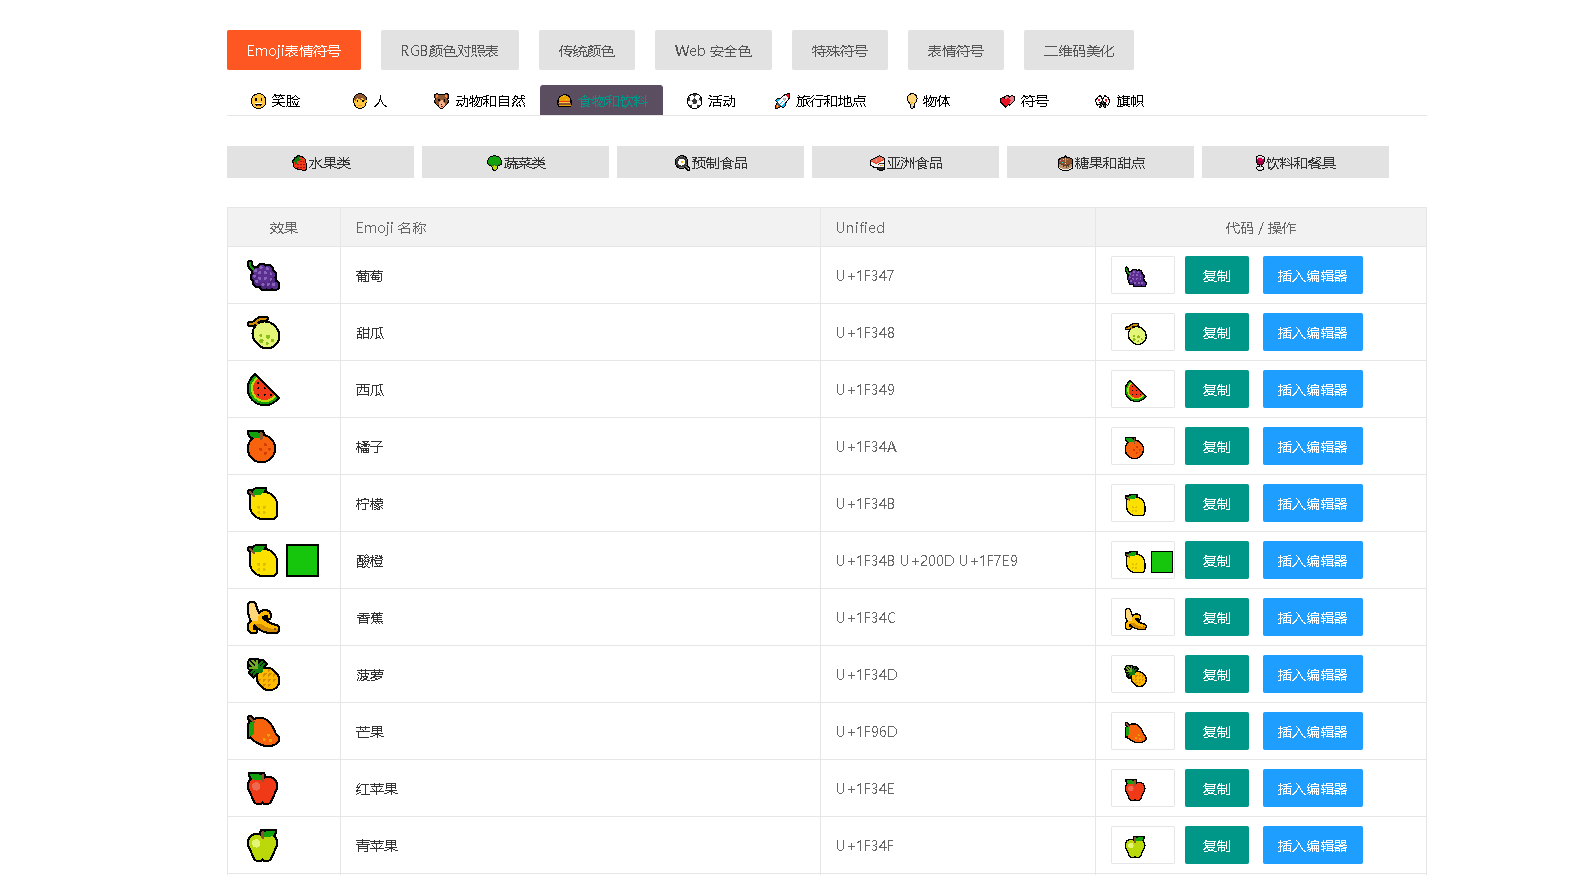Copy the 葡萄 emoji code
Image resolution: width=1572 pixels, height=875 pixels.
(x=1217, y=276)
